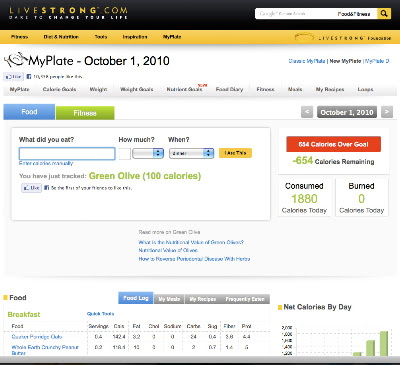Screen dimensions: 400x365
Task: Click the magnifier search button in header
Action: (384, 14)
